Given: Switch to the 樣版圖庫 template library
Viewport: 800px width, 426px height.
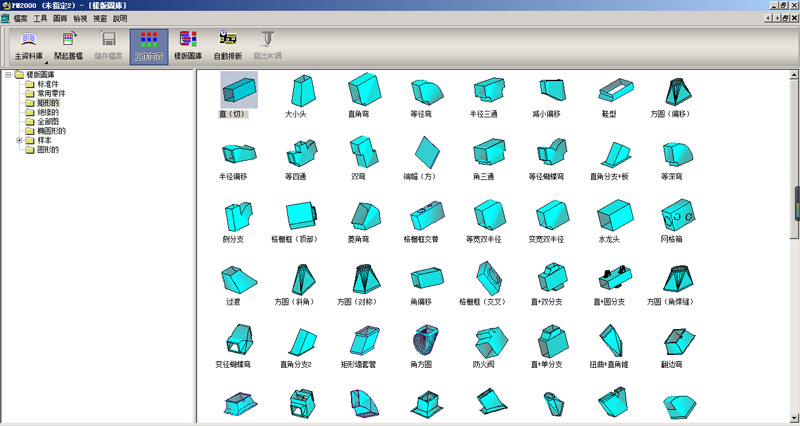Looking at the screenshot, I should tap(188, 46).
